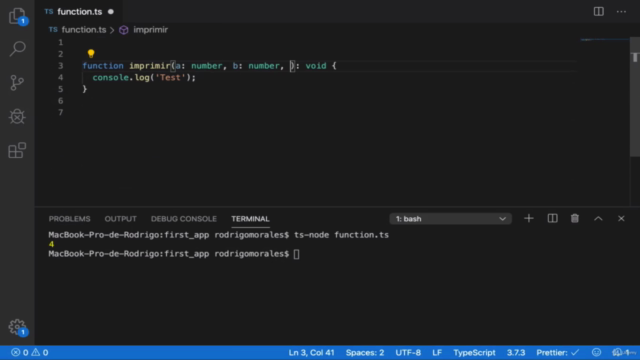The height and width of the screenshot is (360, 640).
Task: Click the feedback smiley icon
Action: tap(596, 352)
